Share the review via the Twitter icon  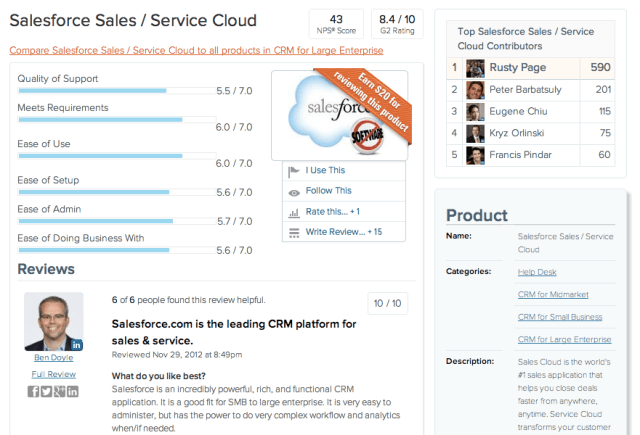47,391
